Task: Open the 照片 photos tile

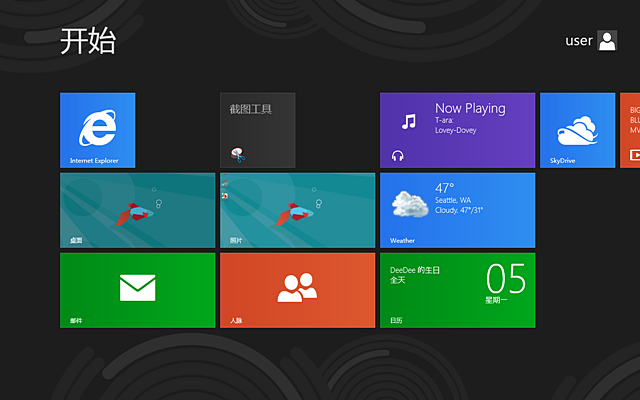Action: coord(298,210)
